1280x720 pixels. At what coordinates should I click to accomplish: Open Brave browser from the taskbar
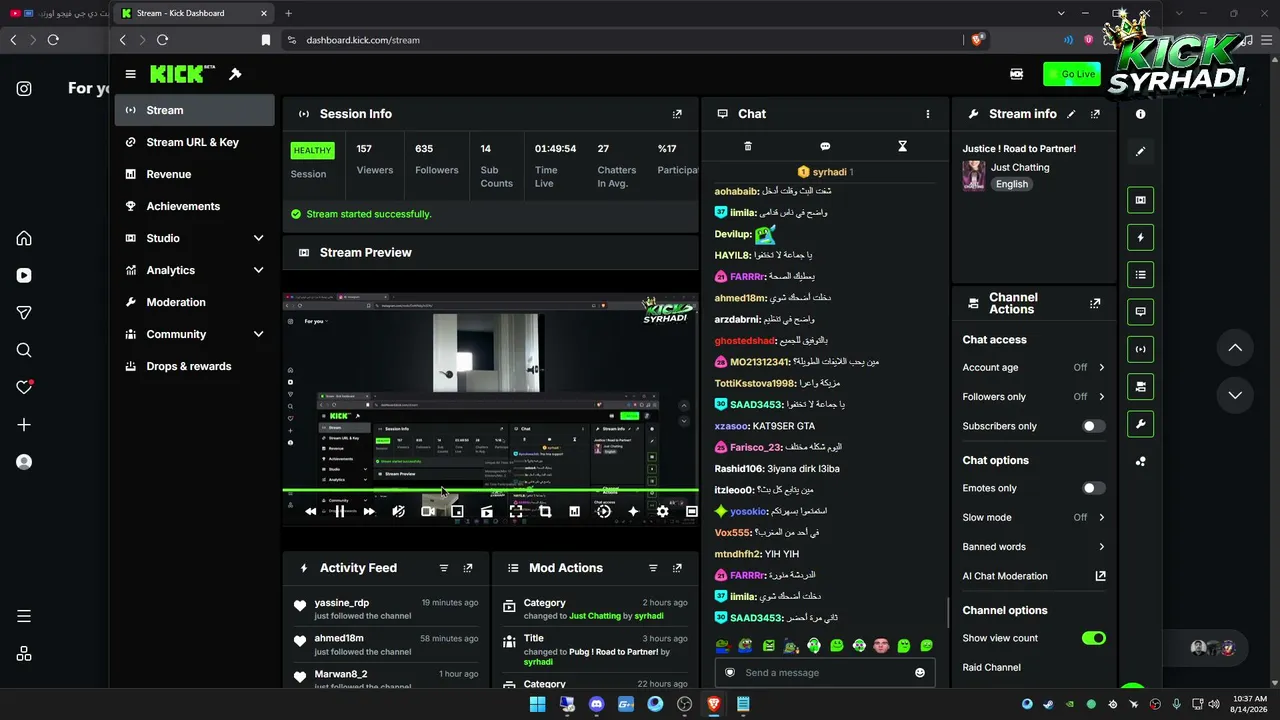(714, 704)
